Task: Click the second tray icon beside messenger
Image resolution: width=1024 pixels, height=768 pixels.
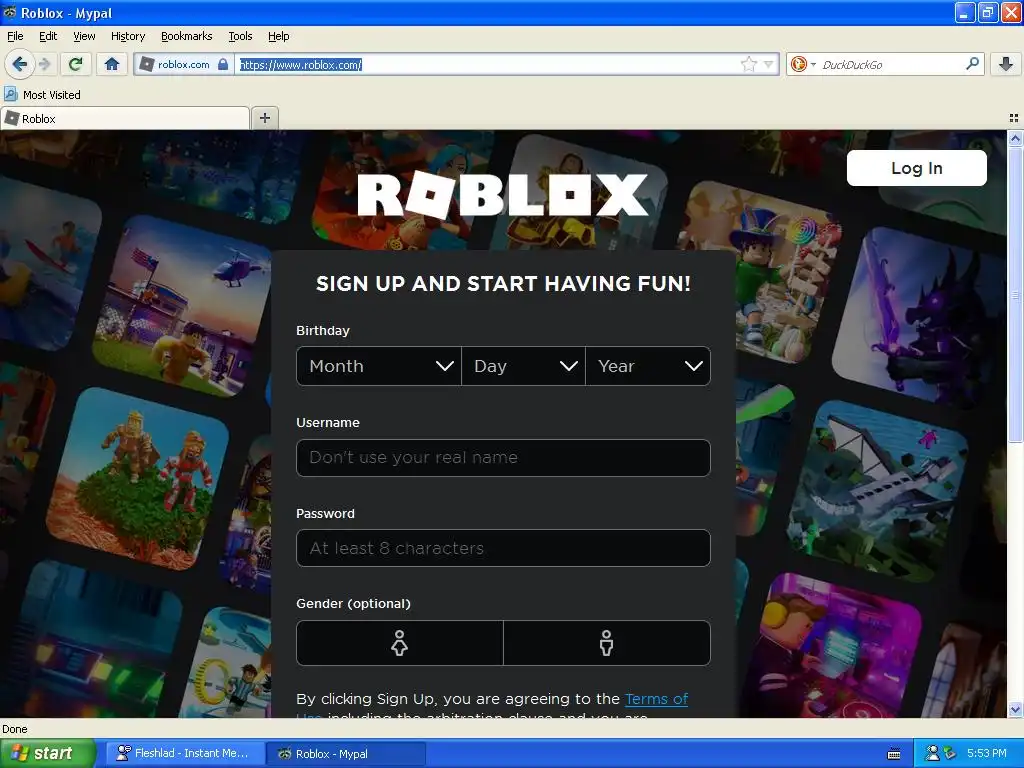Action: click(x=950, y=754)
